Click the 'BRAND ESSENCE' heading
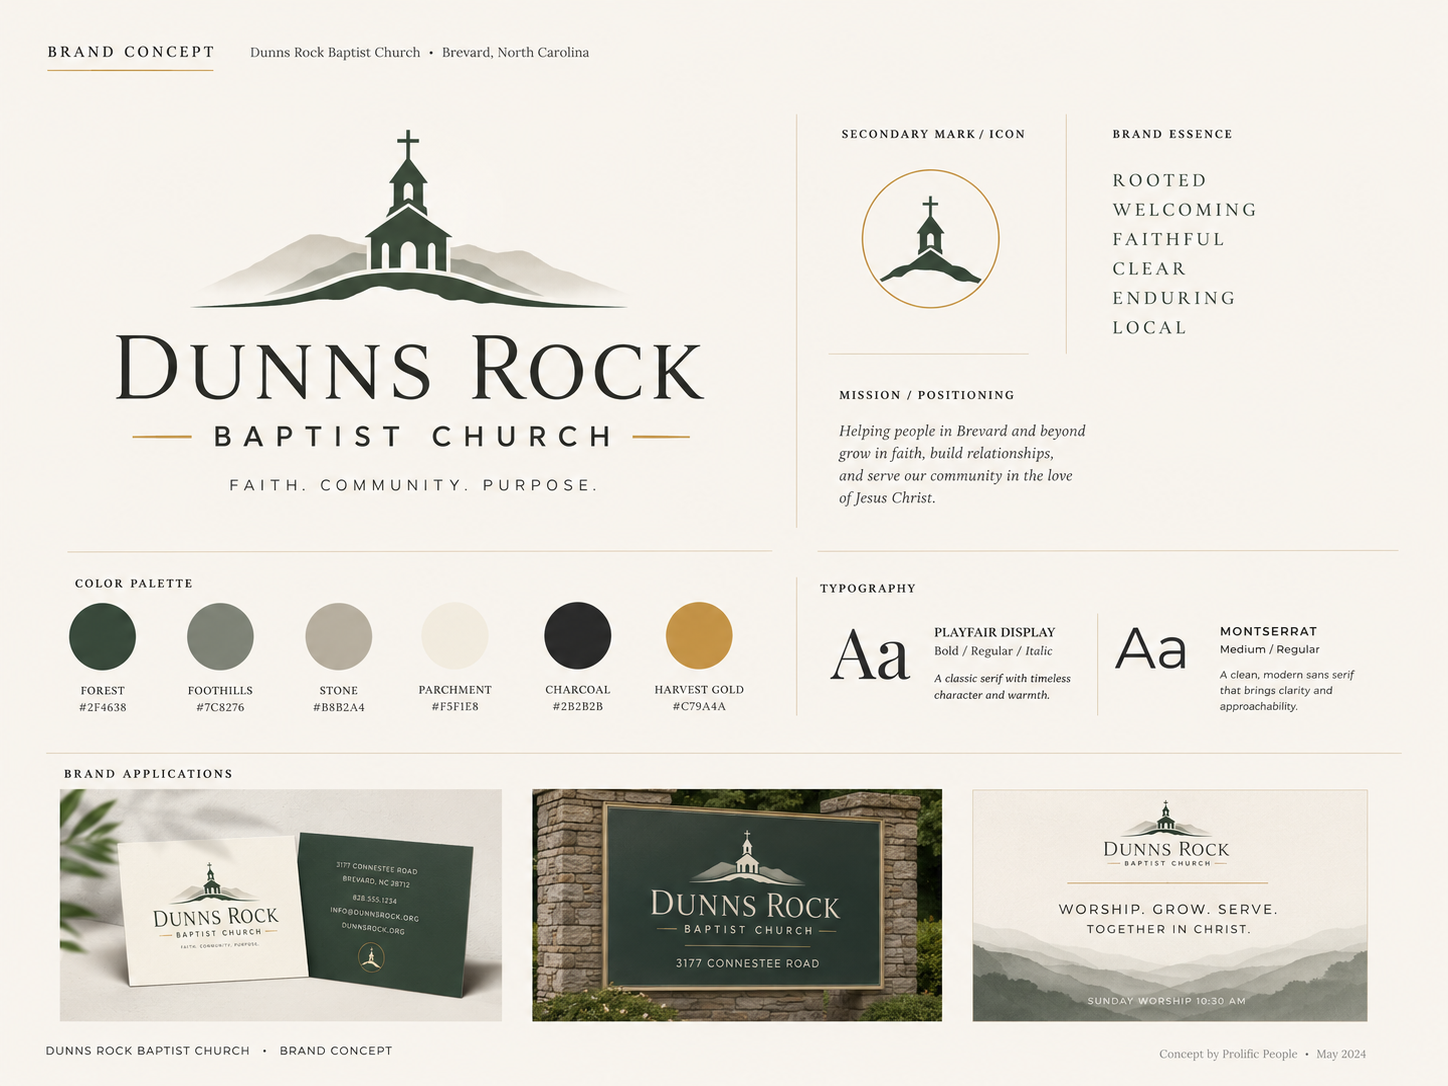The width and height of the screenshot is (1448, 1086). (1172, 134)
